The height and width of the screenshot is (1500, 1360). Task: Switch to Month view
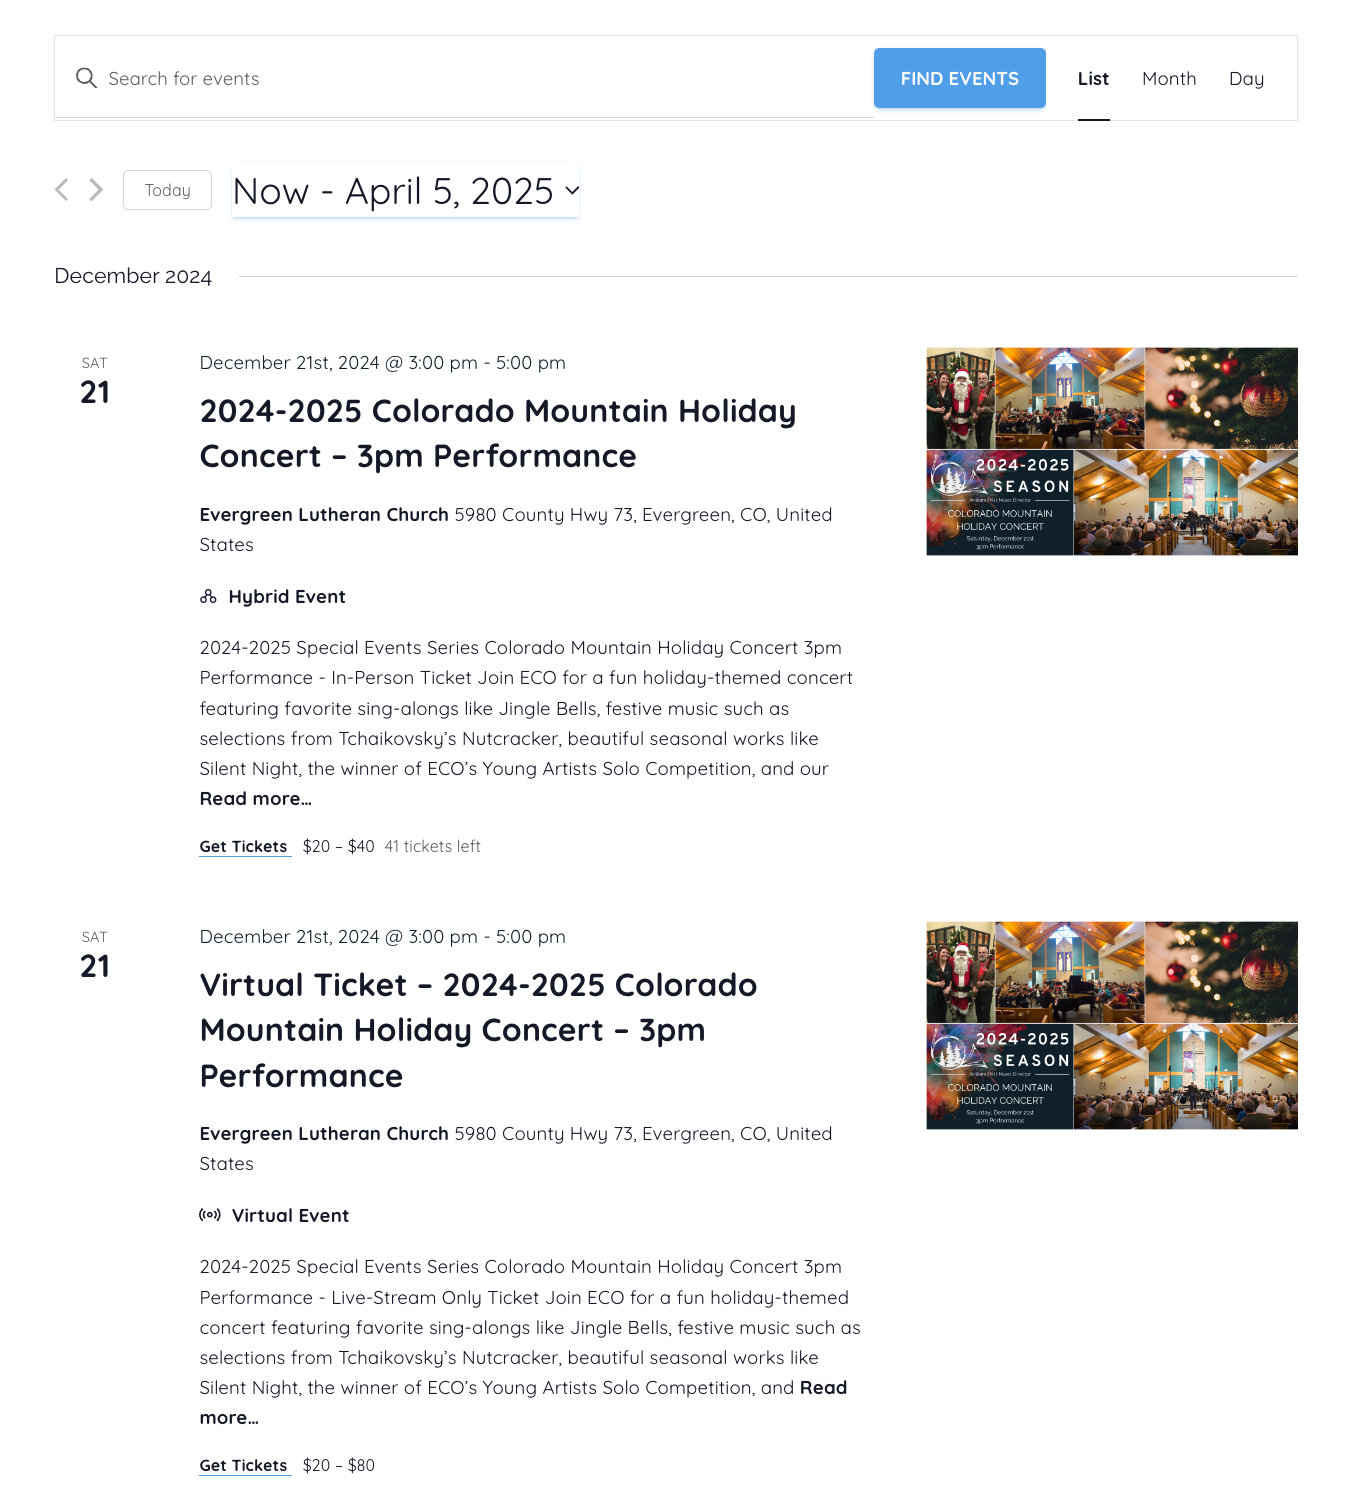(1169, 79)
